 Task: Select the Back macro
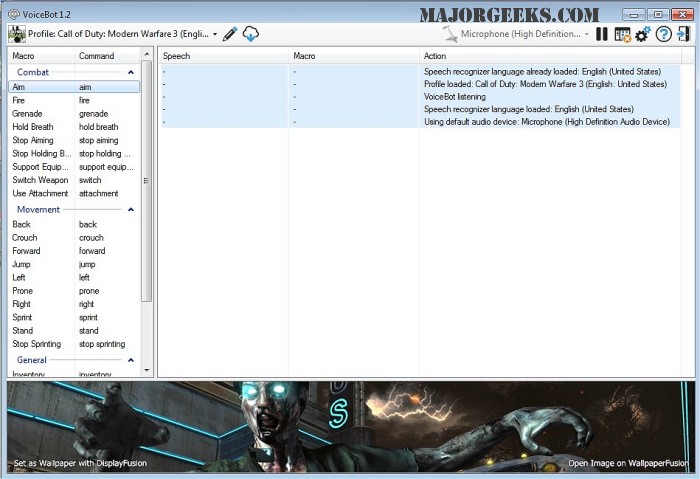pyautogui.click(x=74, y=224)
